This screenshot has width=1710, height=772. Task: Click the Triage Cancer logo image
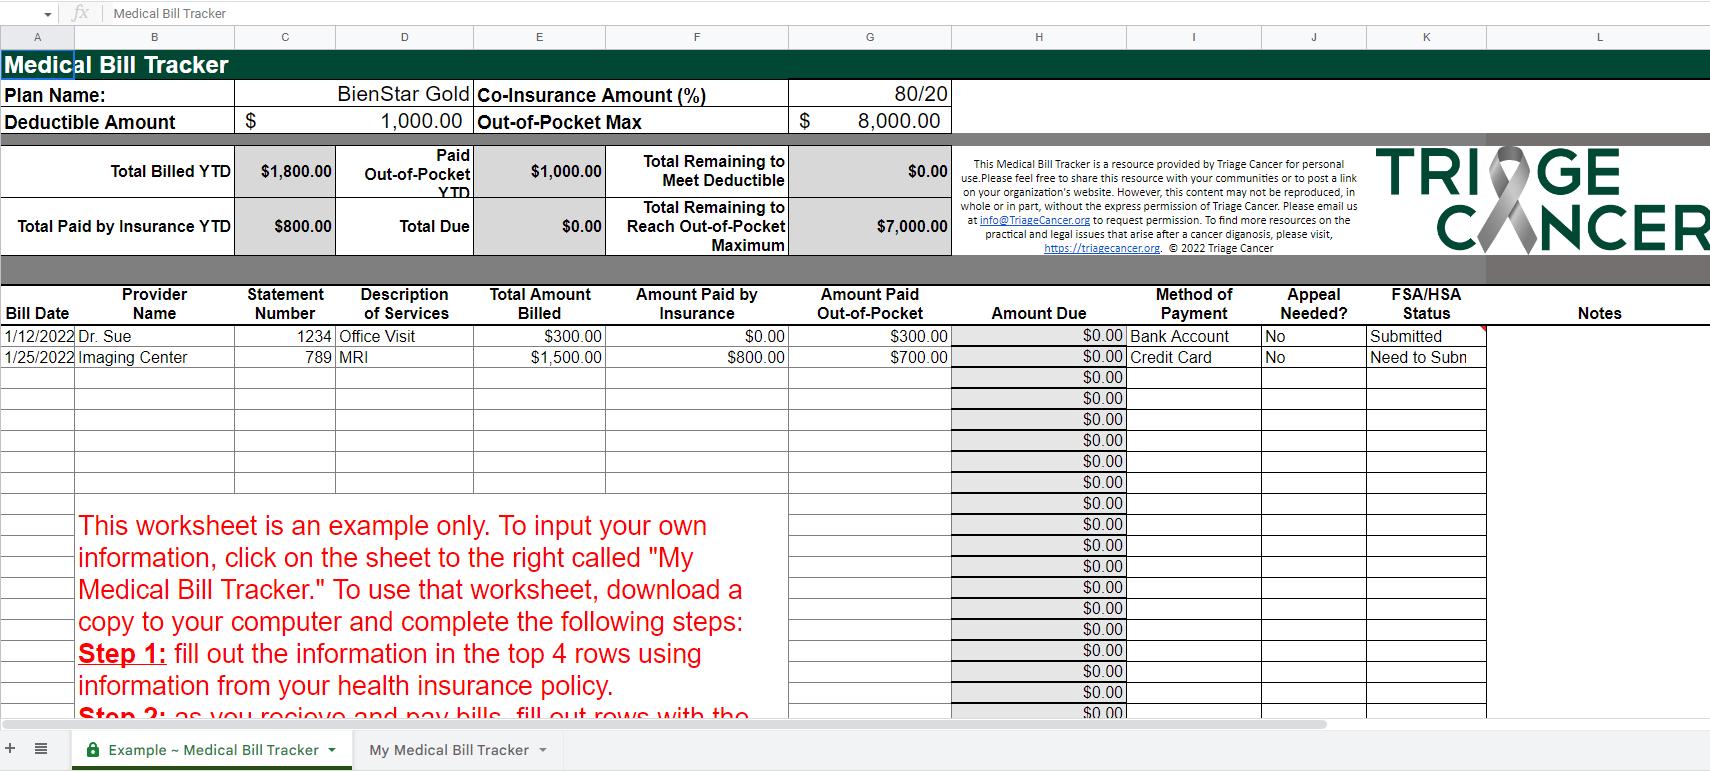[1543, 200]
